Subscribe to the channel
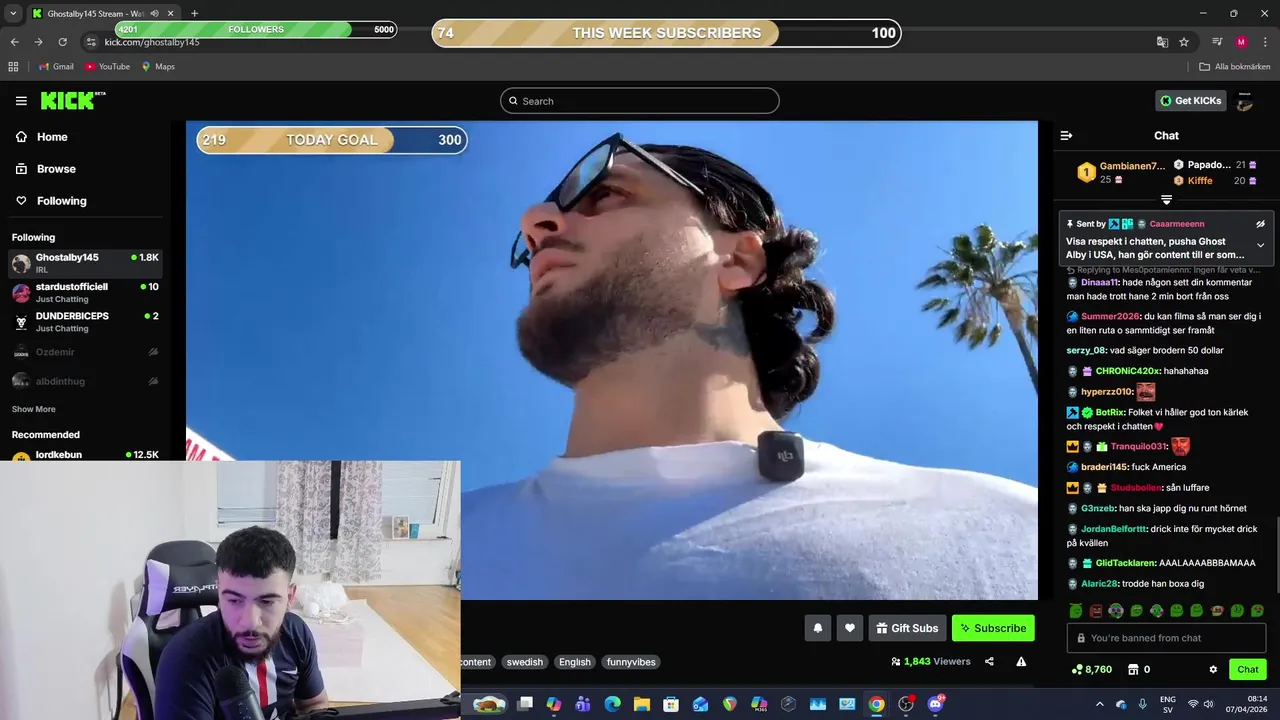Viewport: 1280px width, 720px height. [x=993, y=628]
